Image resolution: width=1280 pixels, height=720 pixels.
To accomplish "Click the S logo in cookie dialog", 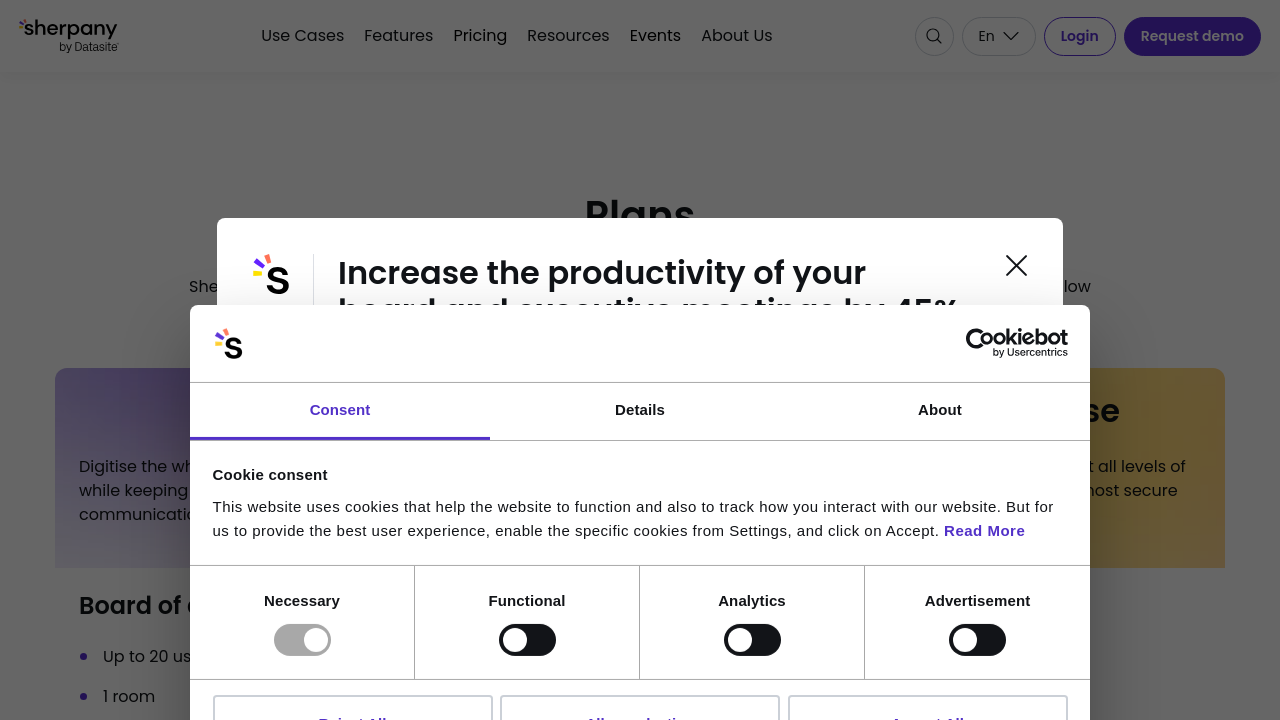I will click(229, 344).
